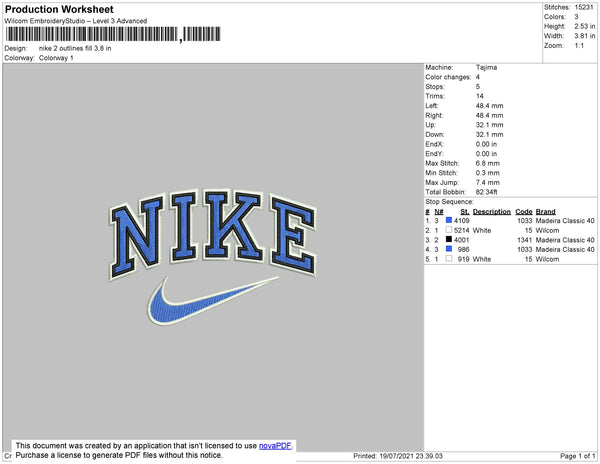
Task: Click the white swatch for stop 2
Action: click(x=449, y=230)
